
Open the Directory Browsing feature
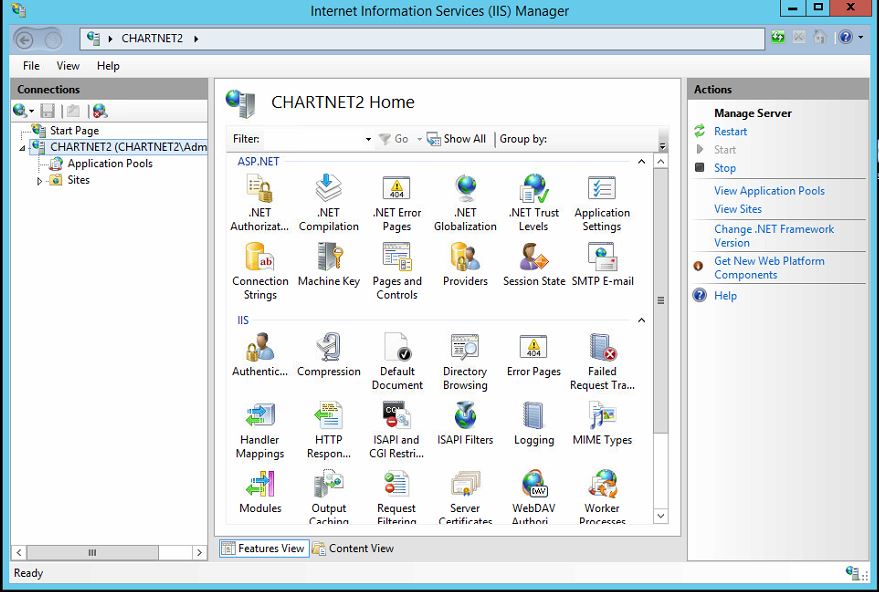465,362
